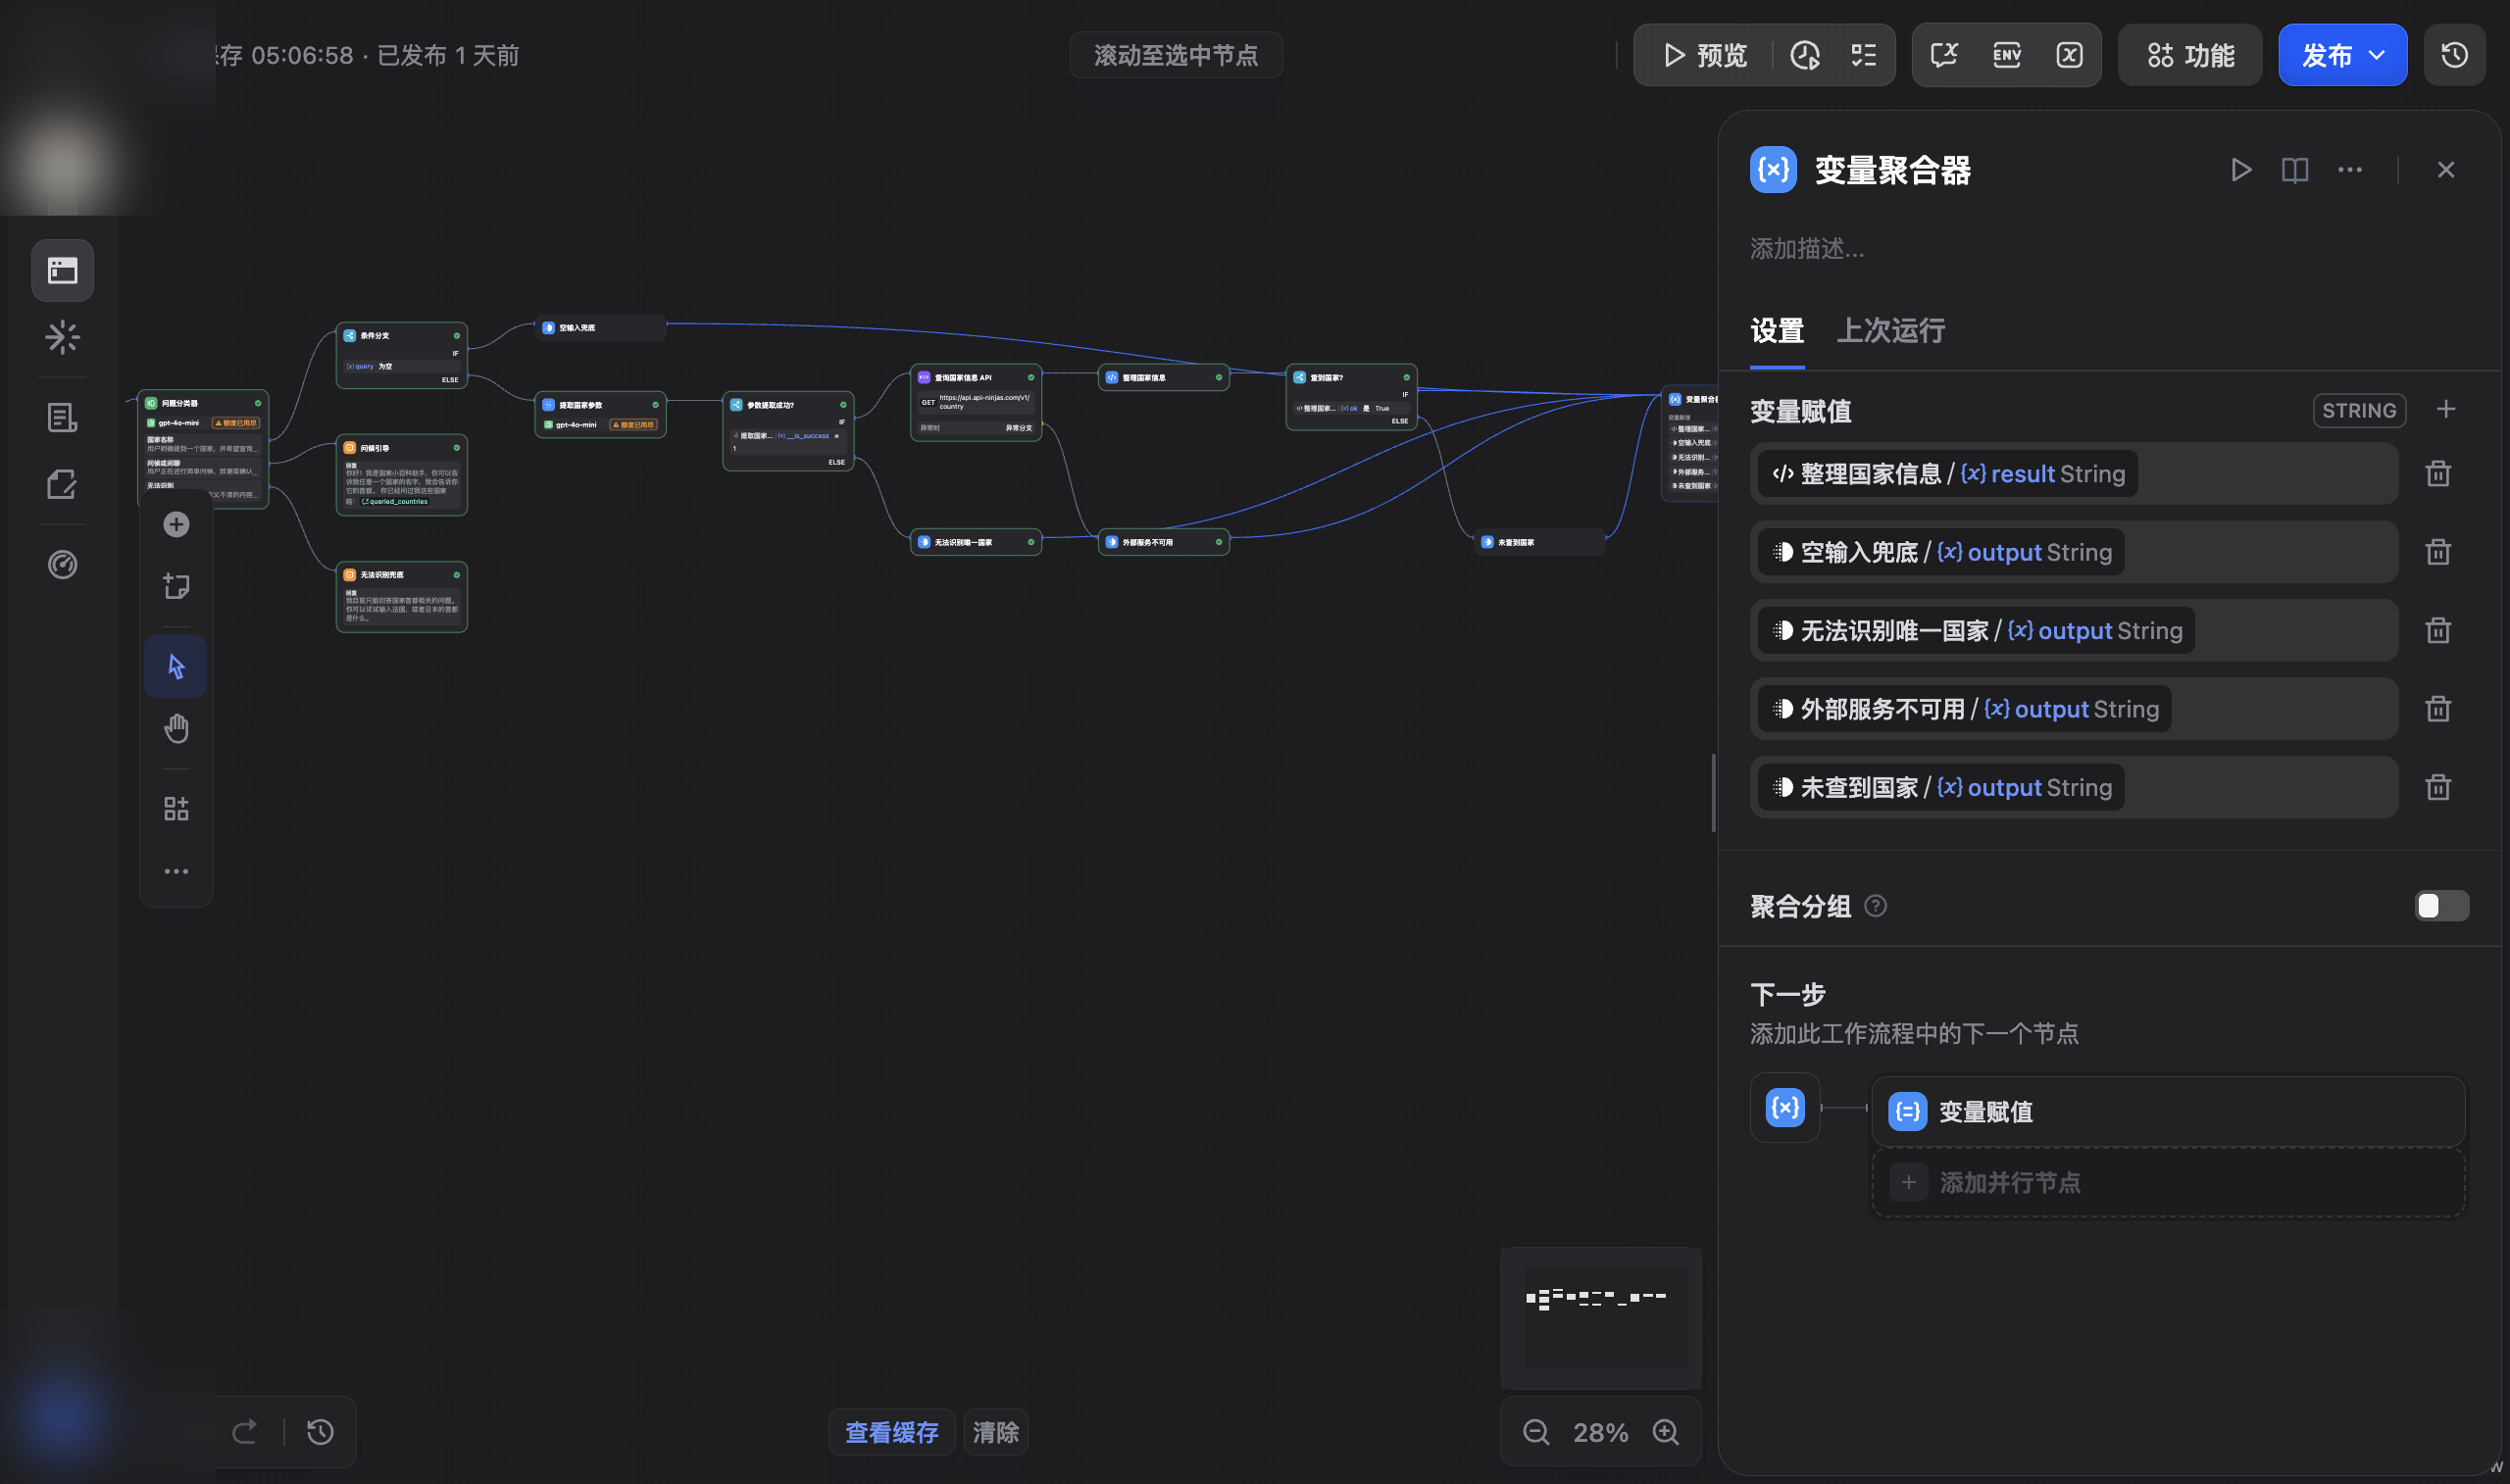The image size is (2510, 1484).
Task: Select the pointer mode tool
Action: tap(176, 666)
